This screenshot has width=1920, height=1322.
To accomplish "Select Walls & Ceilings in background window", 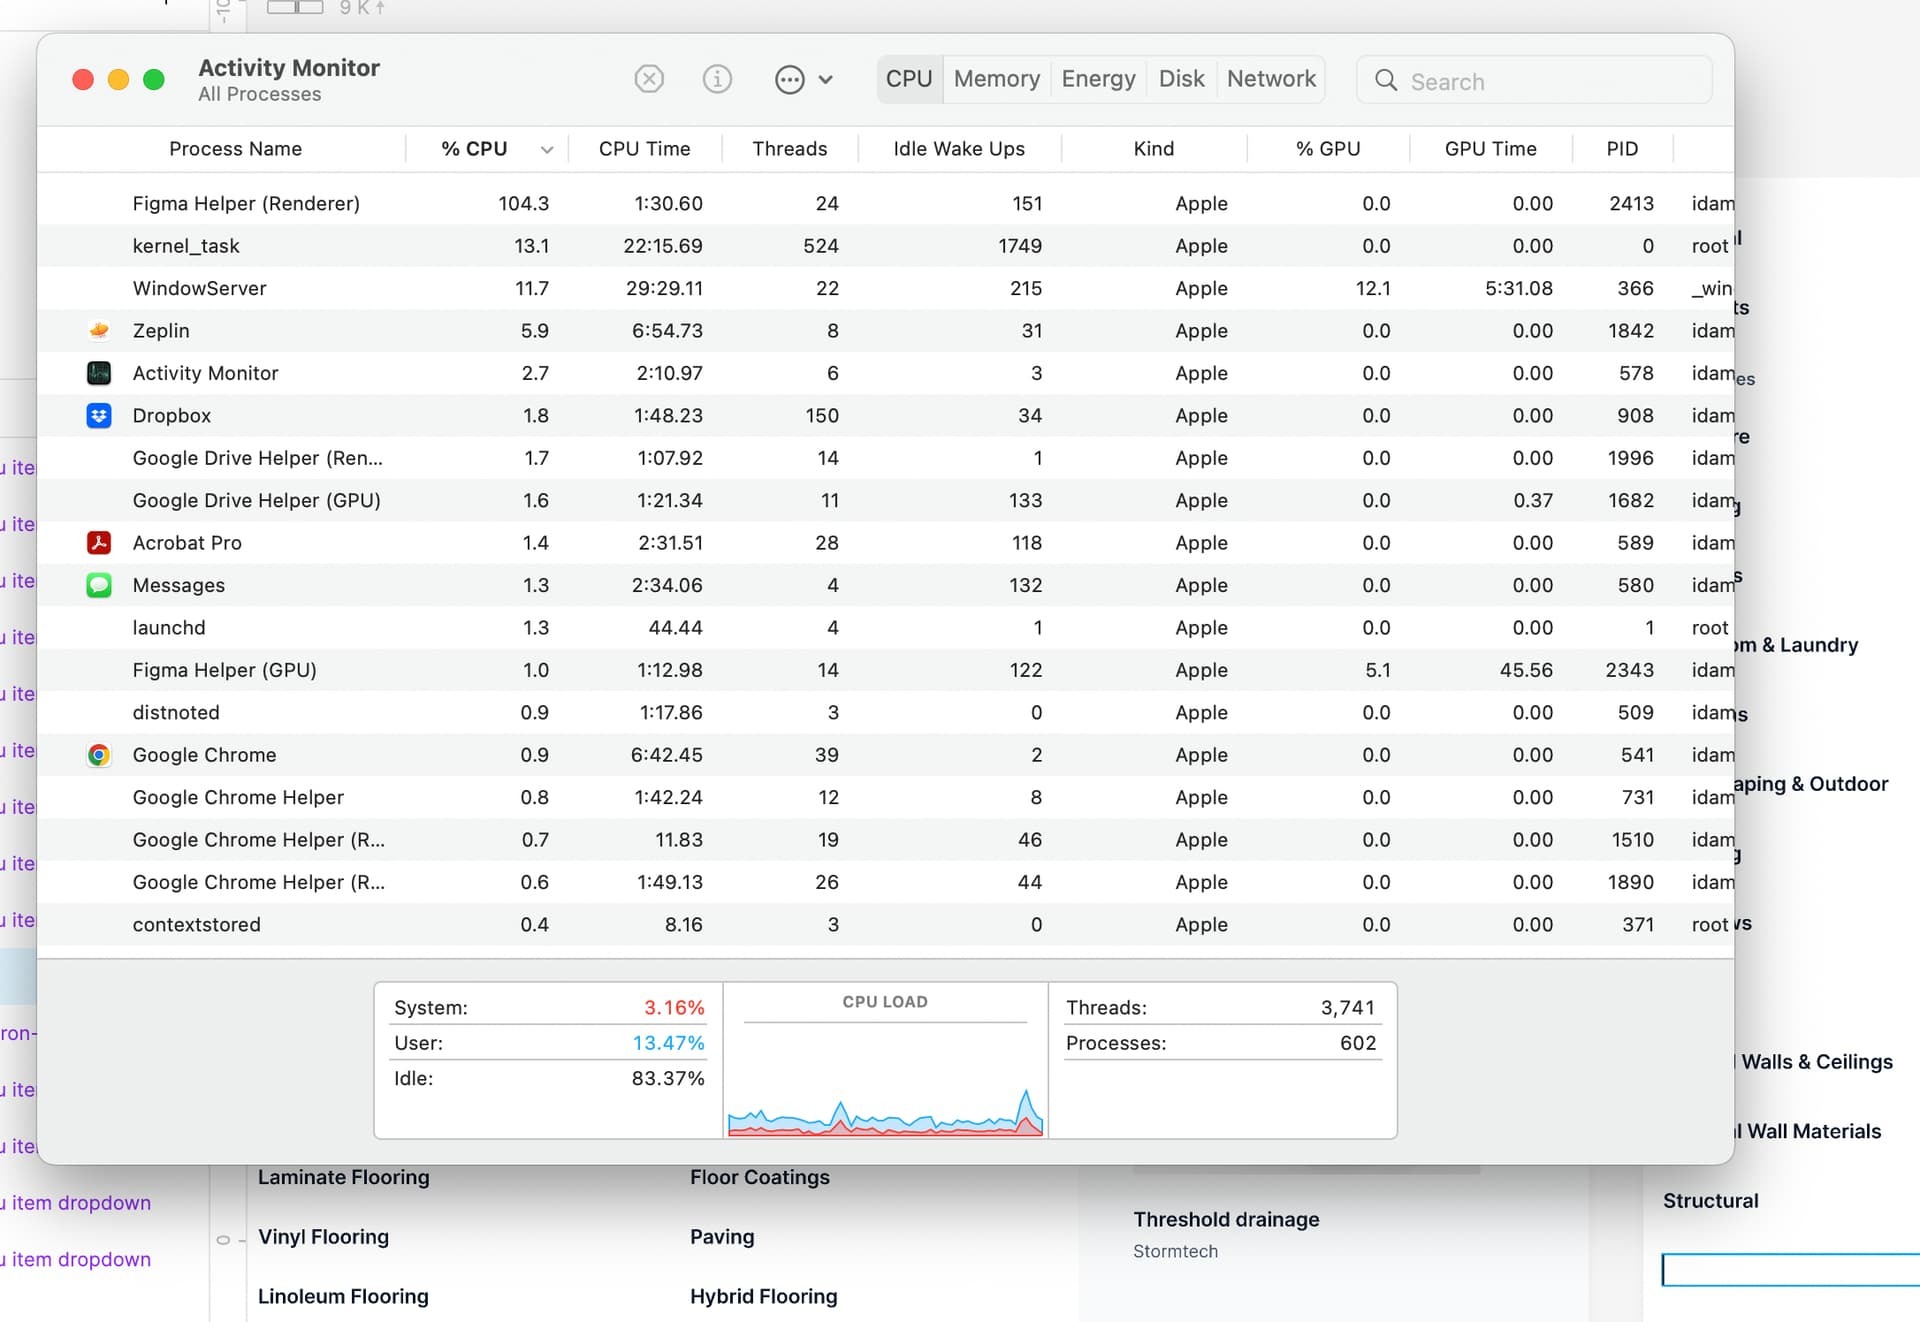I will point(1817,1062).
